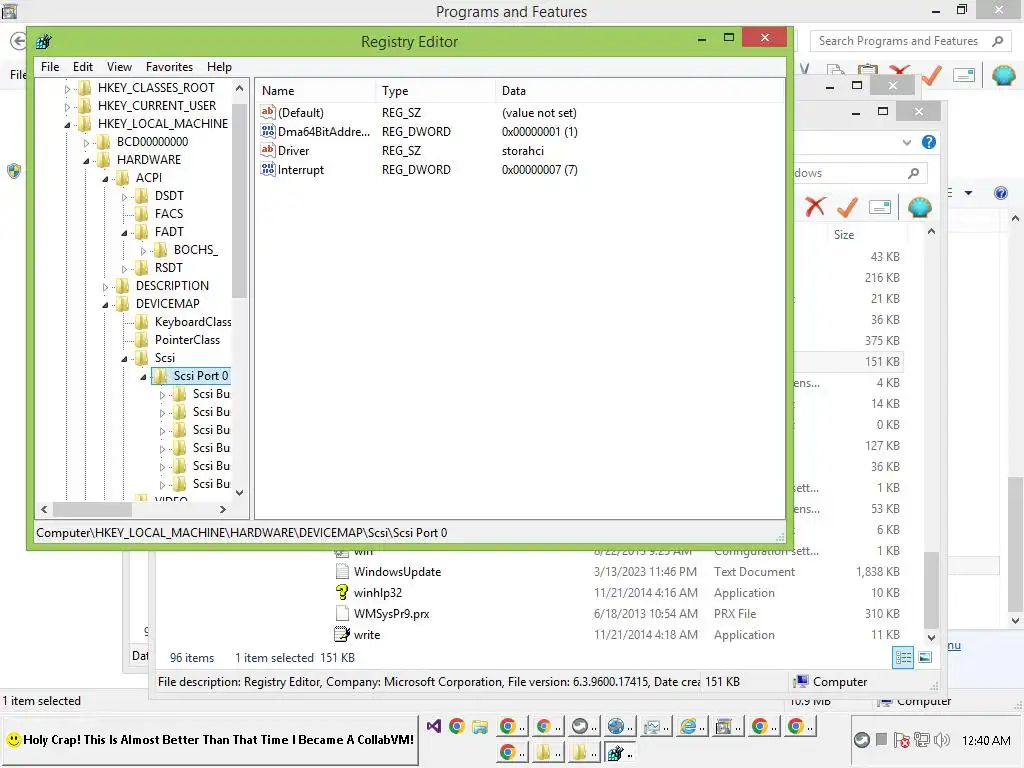Click the network tray icon
The height and width of the screenshot is (768, 1024).
tap(921, 740)
